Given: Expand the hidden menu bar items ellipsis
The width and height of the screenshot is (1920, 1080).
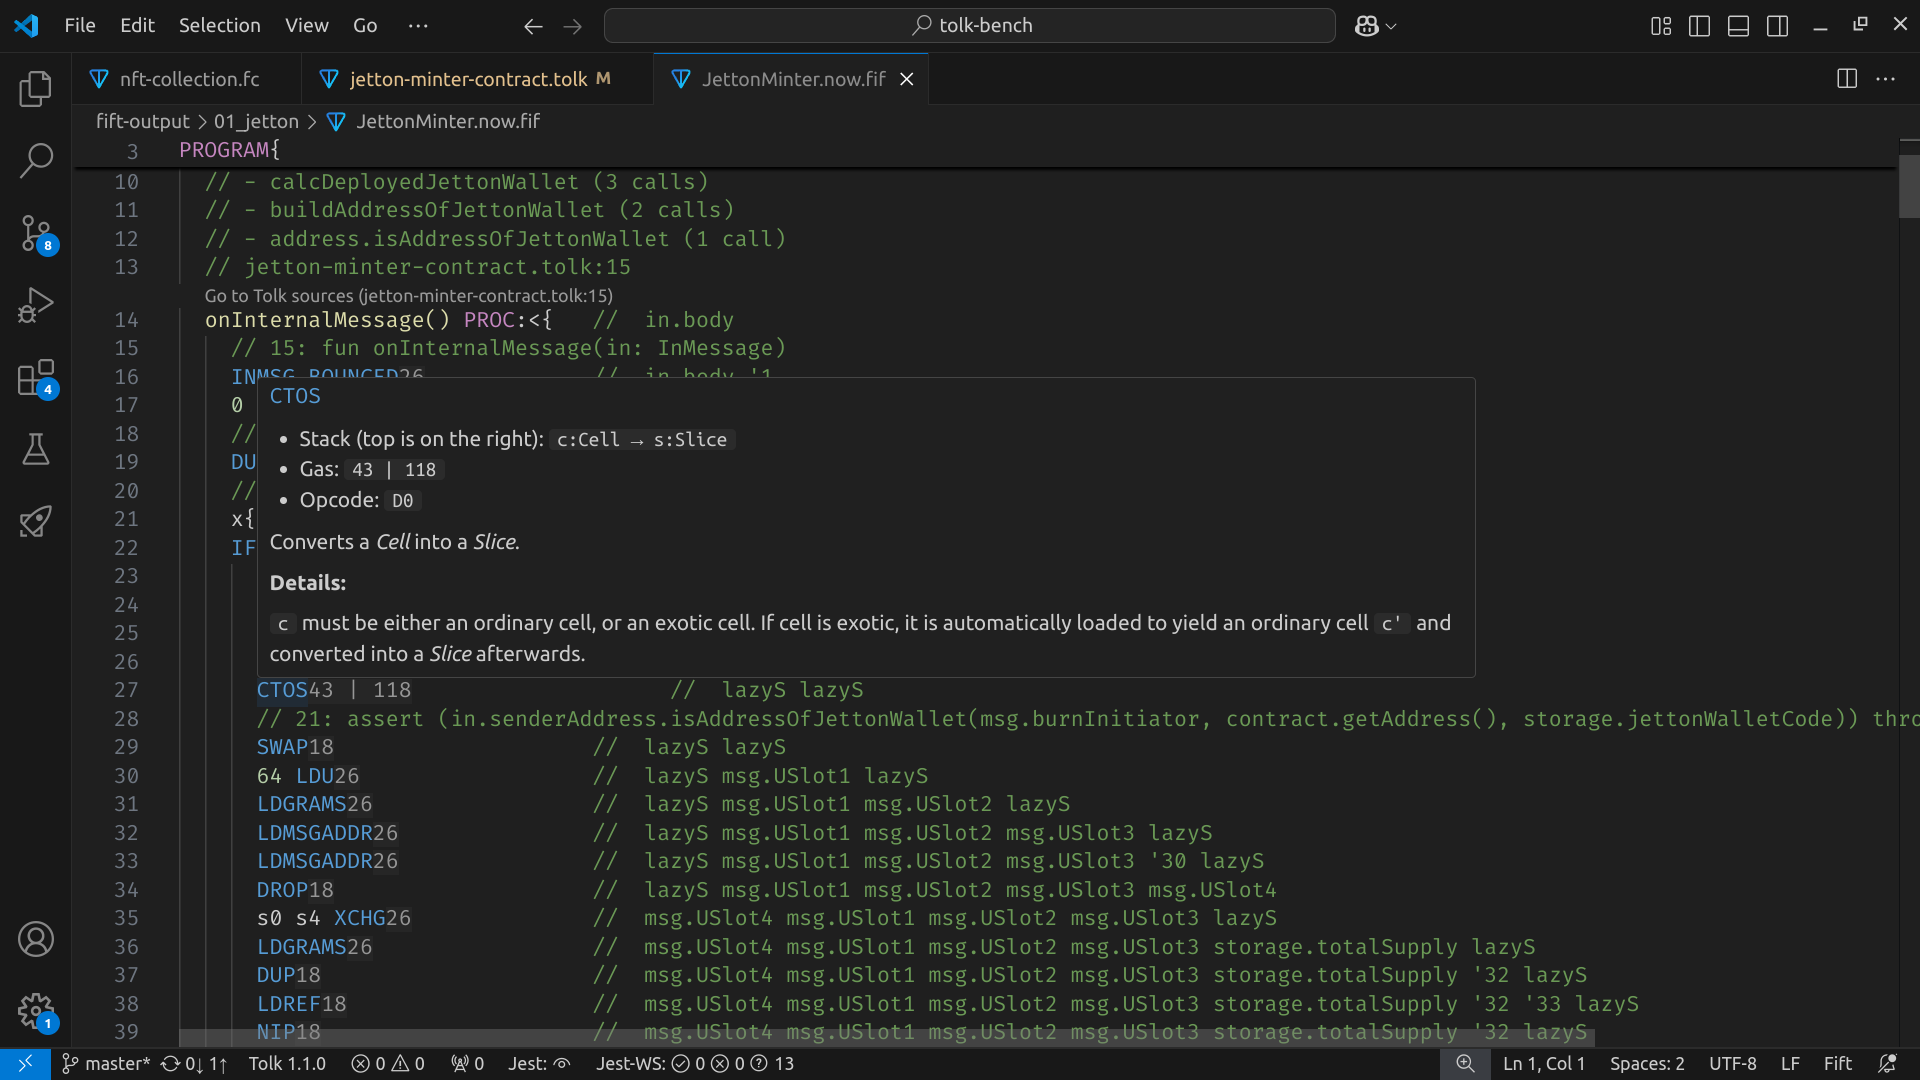Looking at the screenshot, I should [x=418, y=25].
